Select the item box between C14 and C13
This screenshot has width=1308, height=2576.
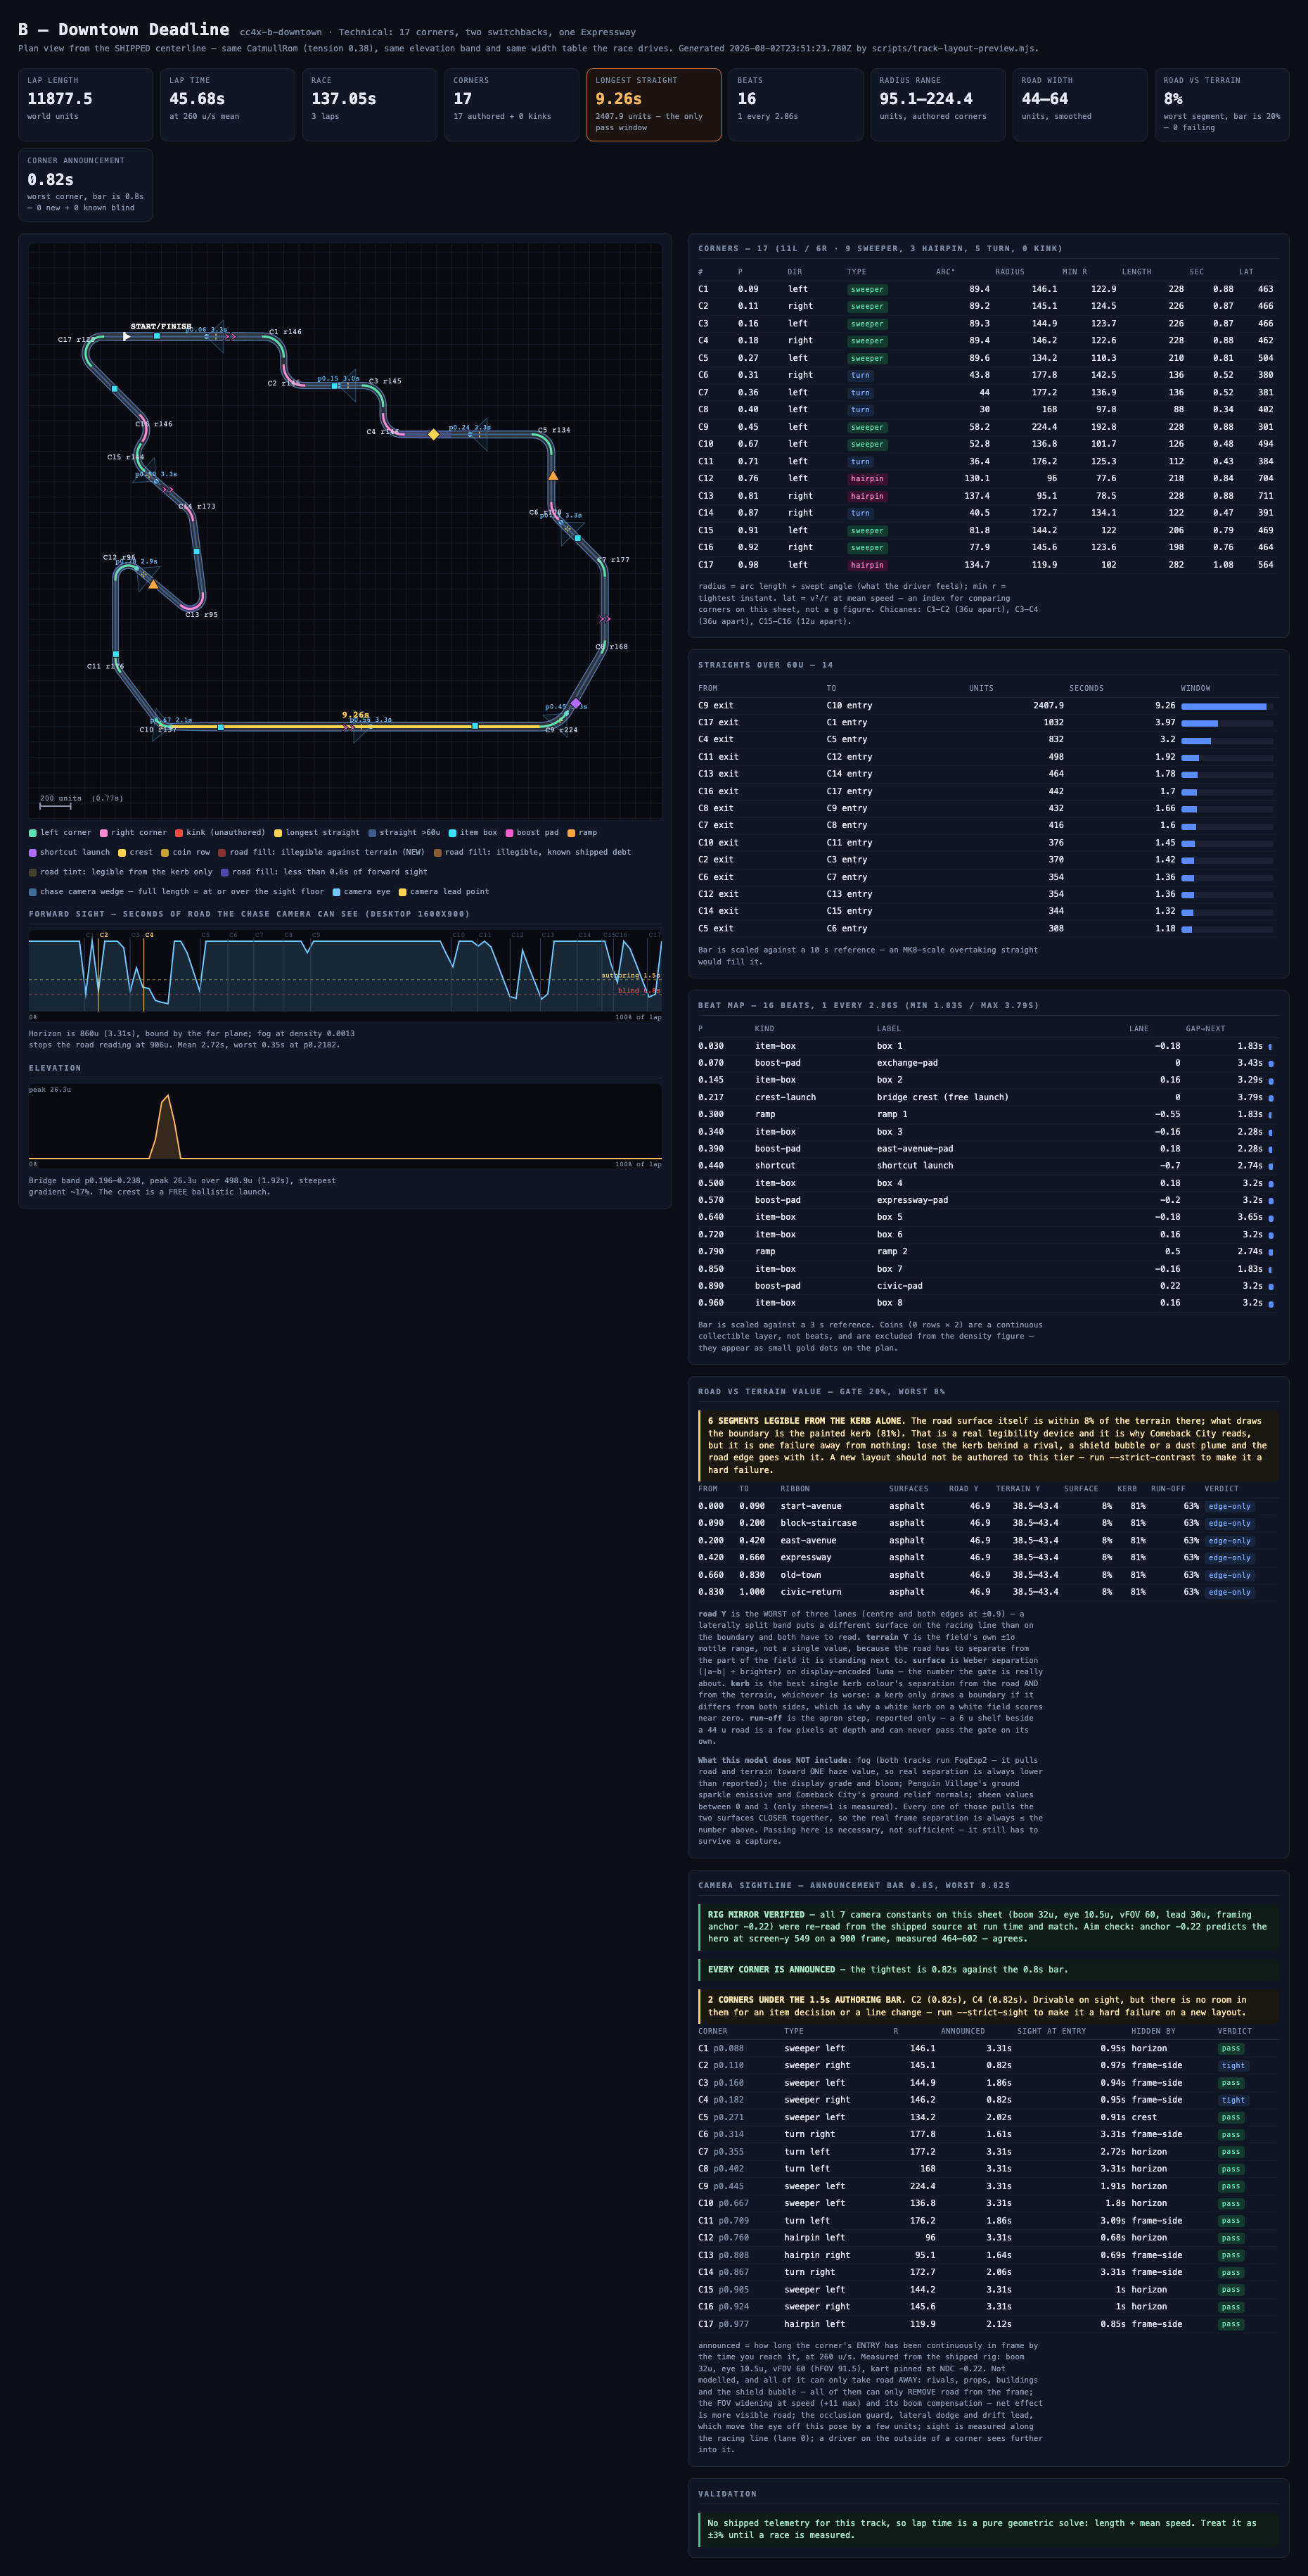point(196,551)
